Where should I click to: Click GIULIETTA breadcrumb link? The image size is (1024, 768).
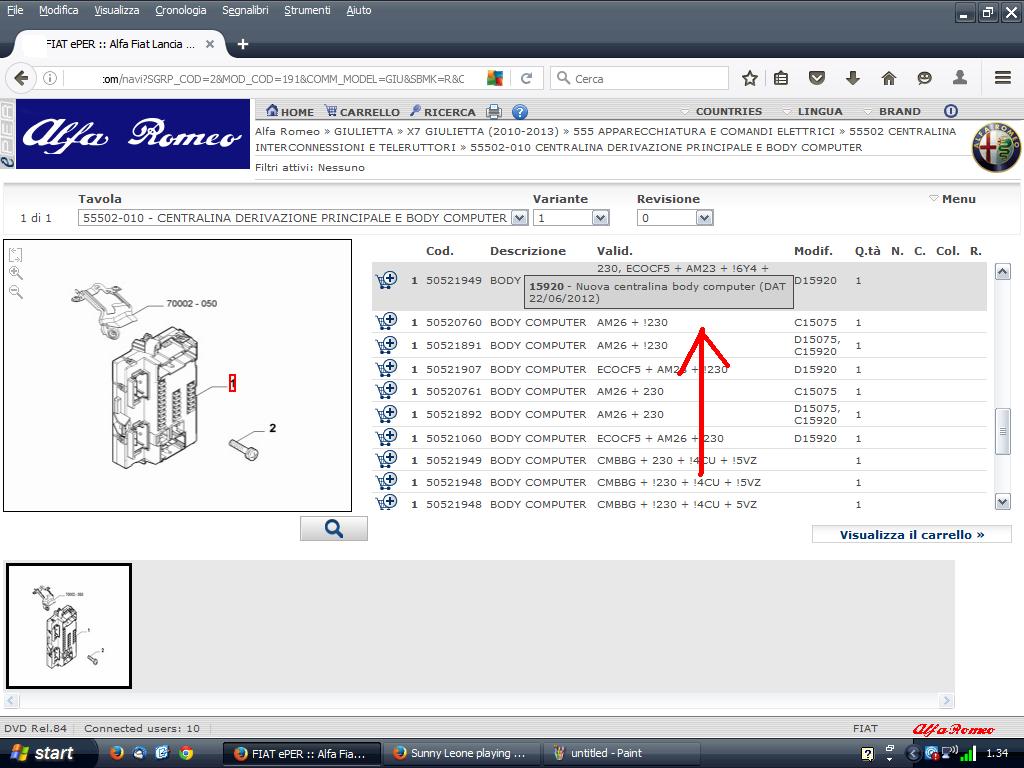(x=363, y=131)
